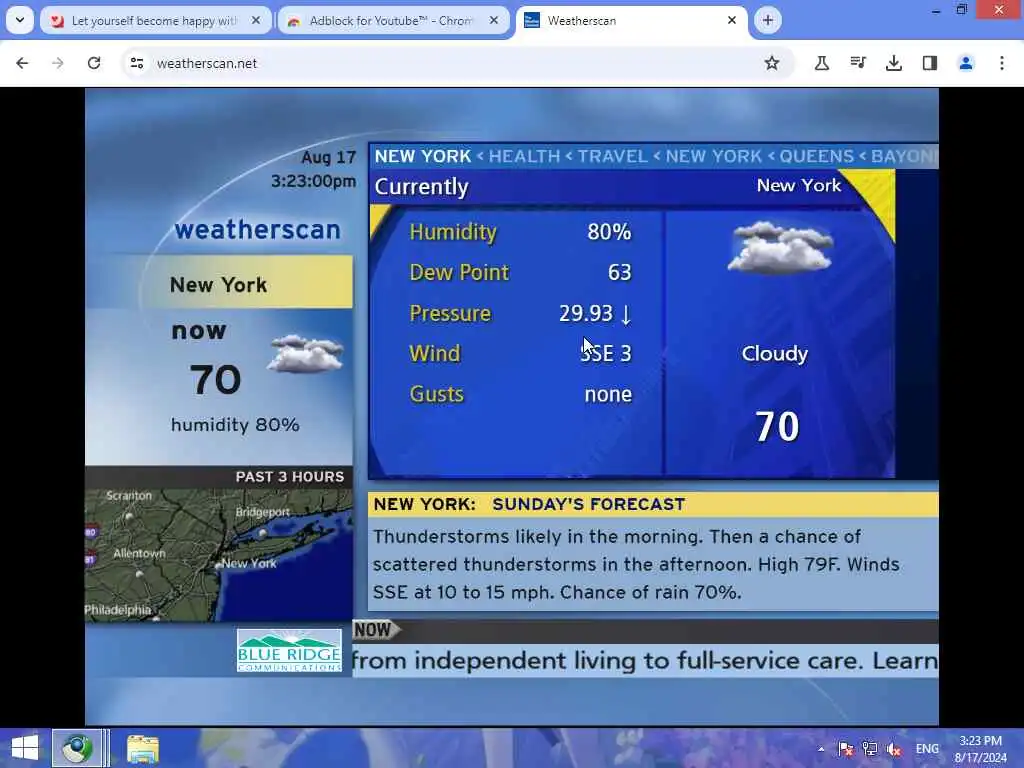Click the Chrome taskbar icon
This screenshot has height=768, width=1024.
click(x=77, y=748)
